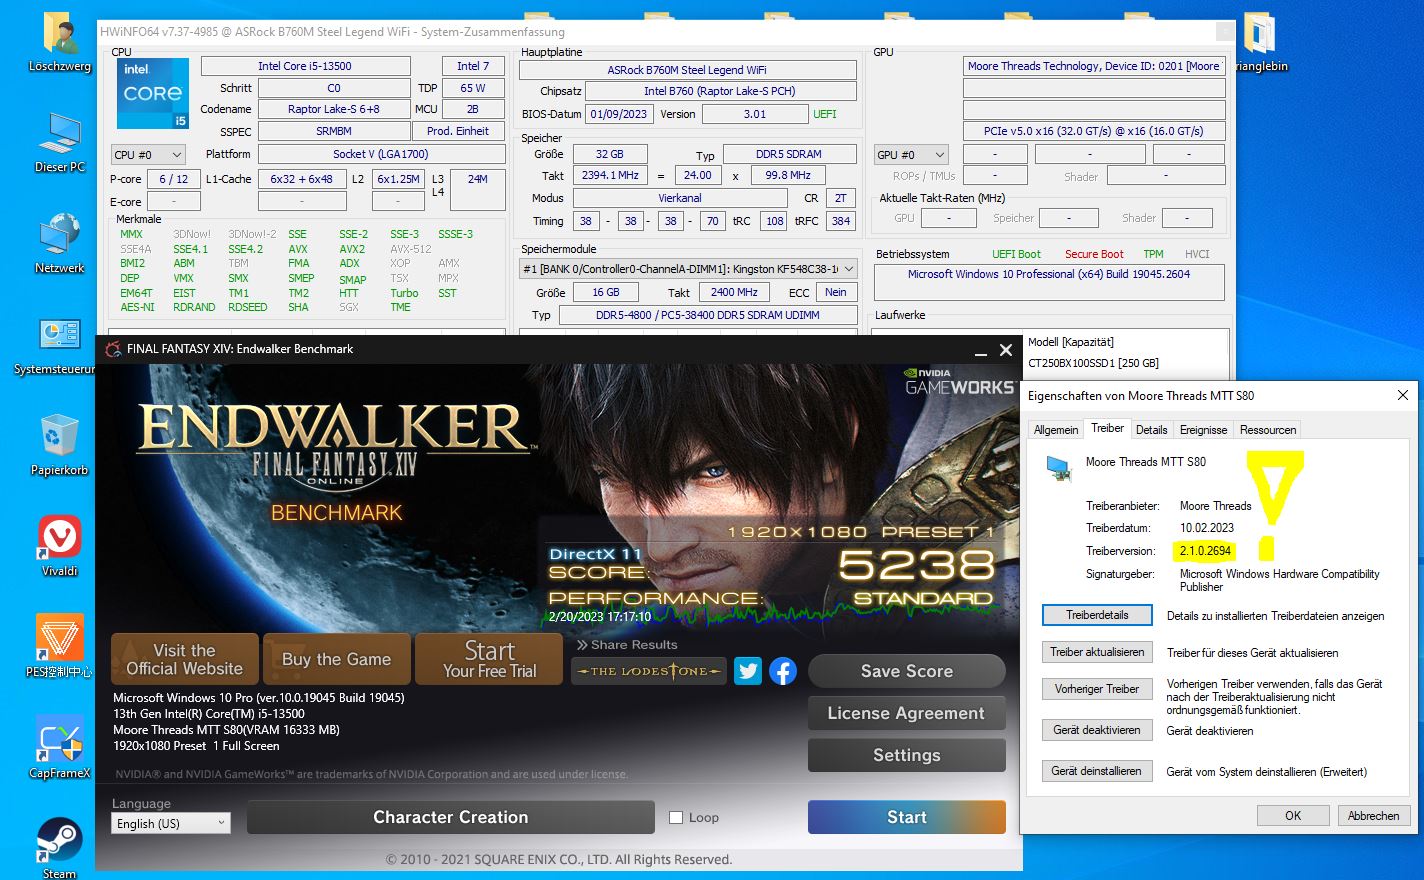
Task: Click Treiber aktualisieren button
Action: point(1097,652)
